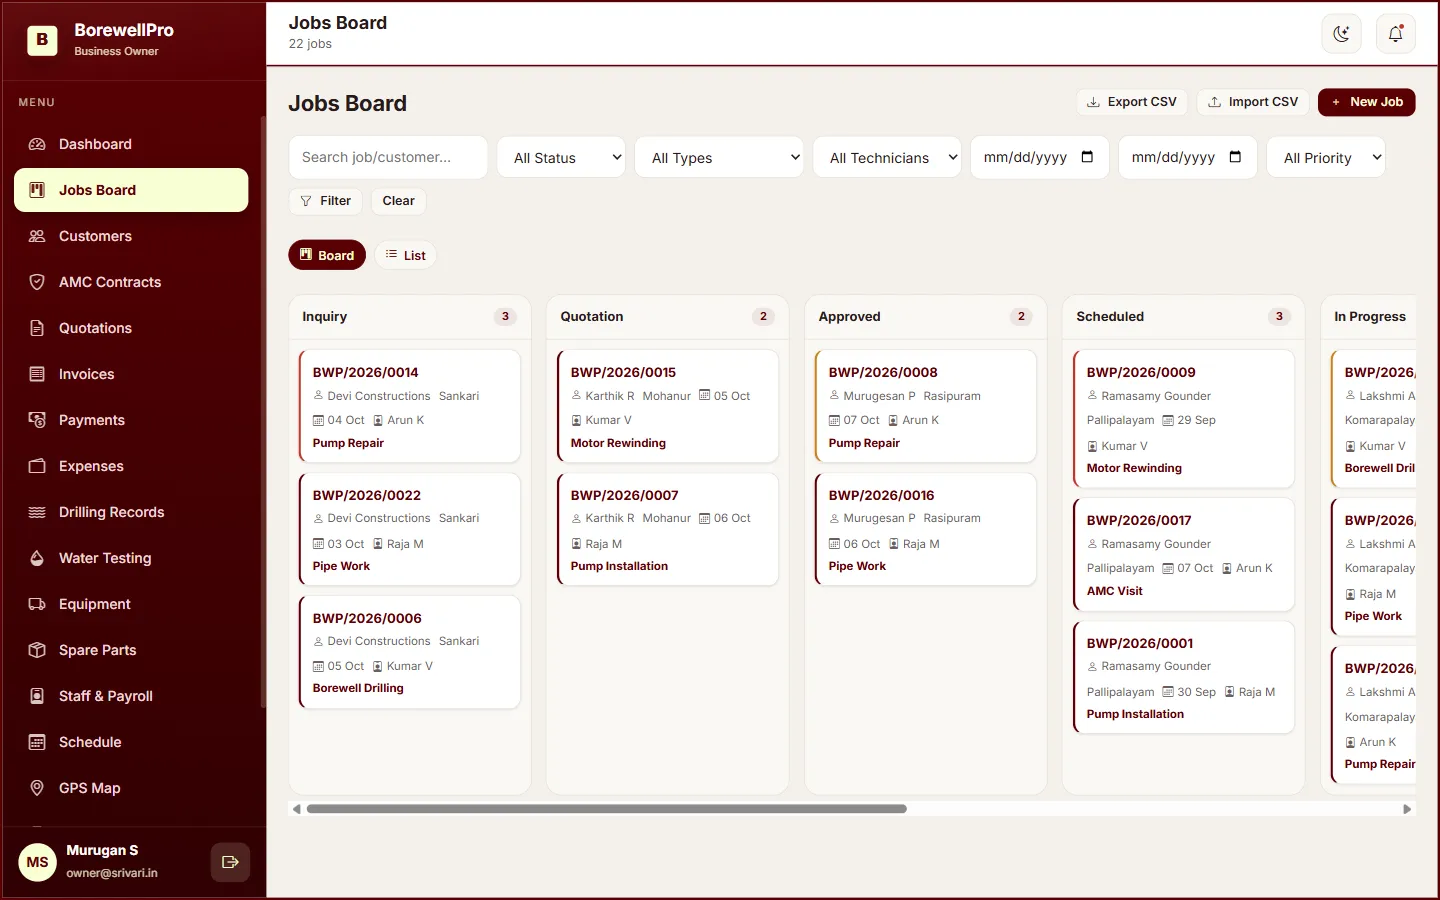Switch to Board view
The height and width of the screenshot is (900, 1440).
tap(327, 255)
